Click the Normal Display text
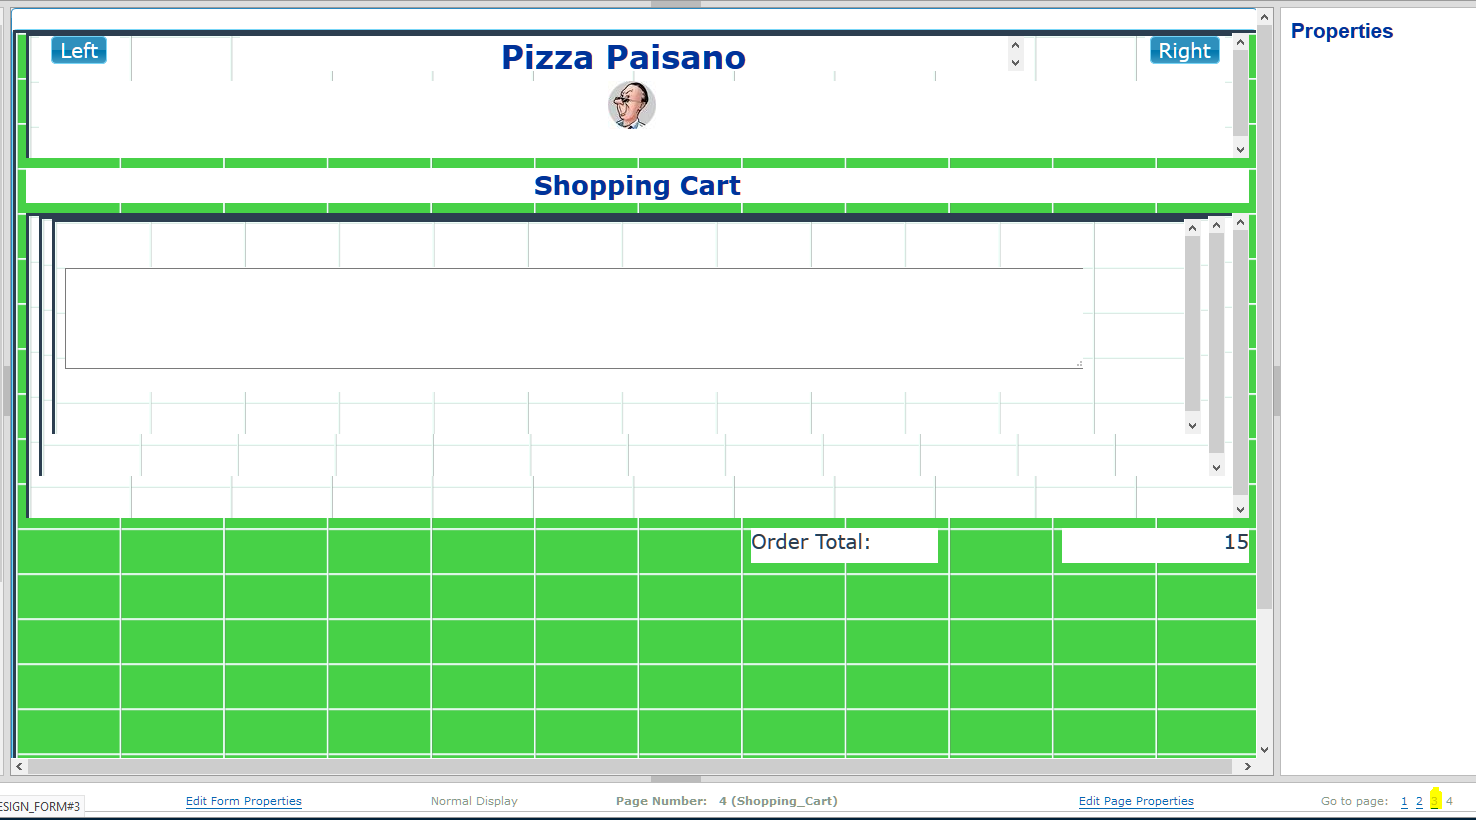 [x=474, y=801]
